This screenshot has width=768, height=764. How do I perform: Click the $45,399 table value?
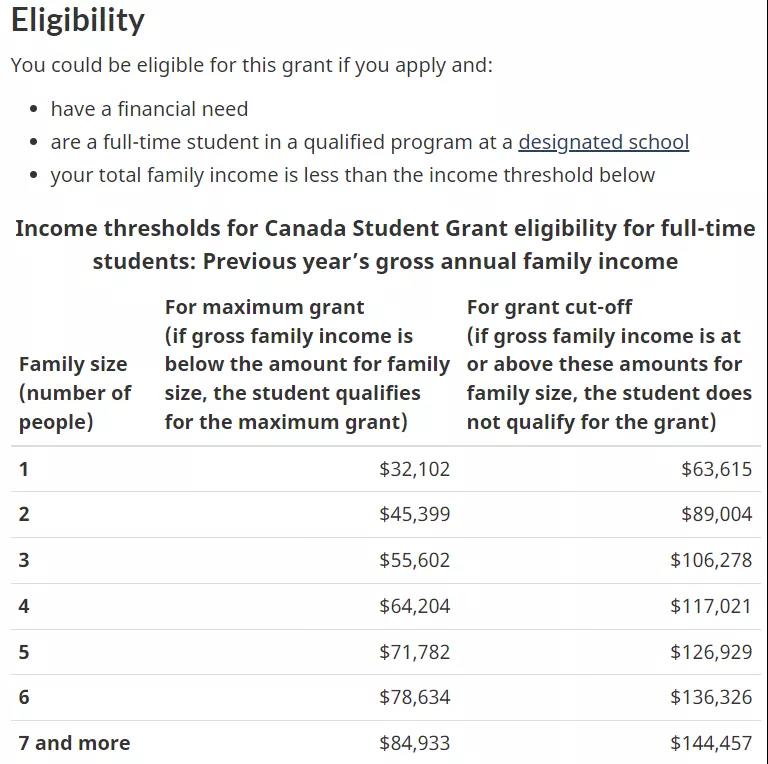coord(414,514)
